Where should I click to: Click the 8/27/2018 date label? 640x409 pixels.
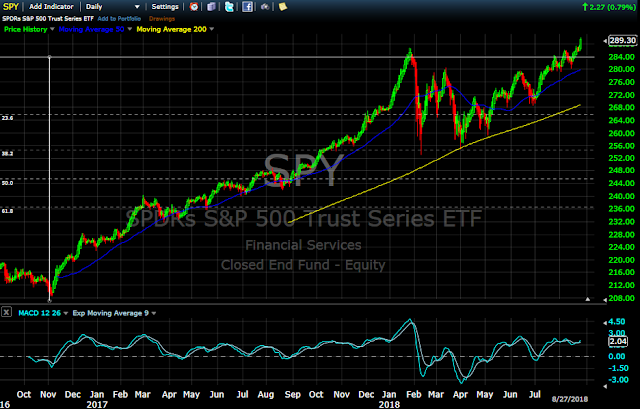coord(570,399)
